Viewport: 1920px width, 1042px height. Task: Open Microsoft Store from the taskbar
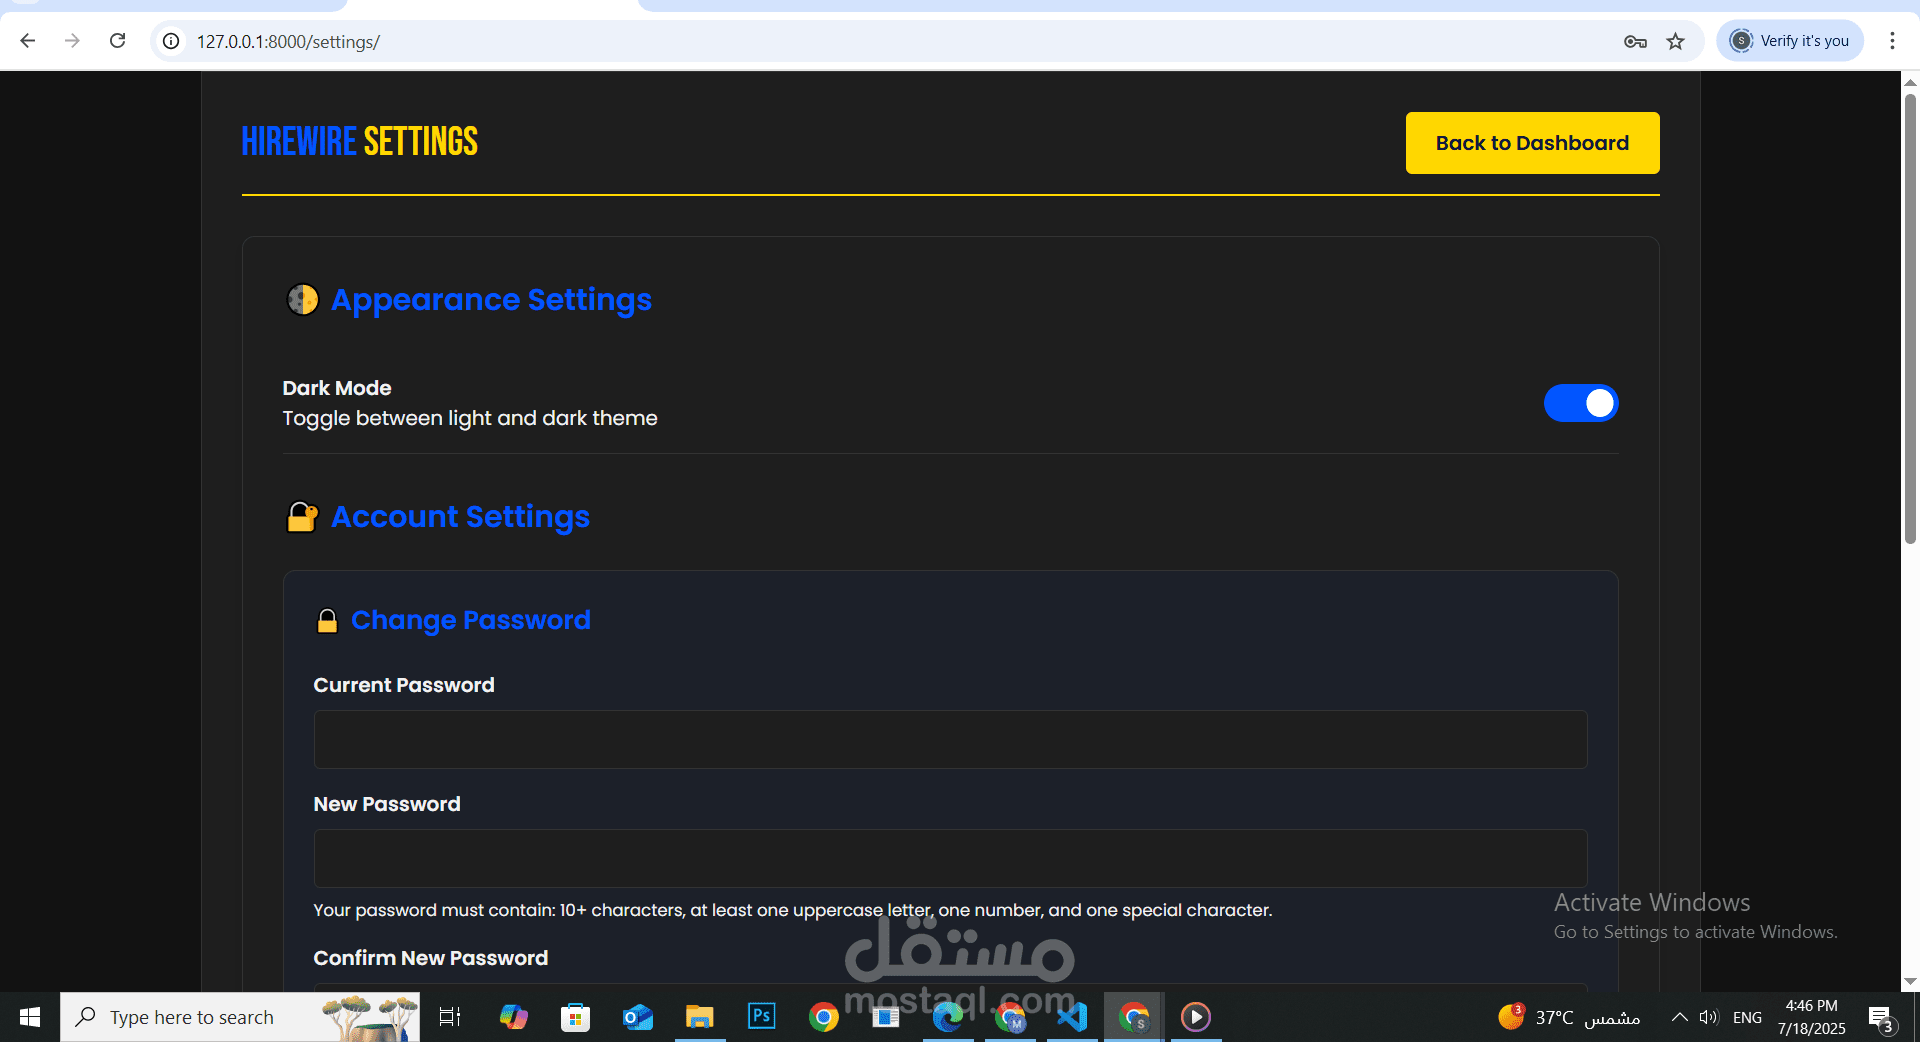(x=575, y=1017)
